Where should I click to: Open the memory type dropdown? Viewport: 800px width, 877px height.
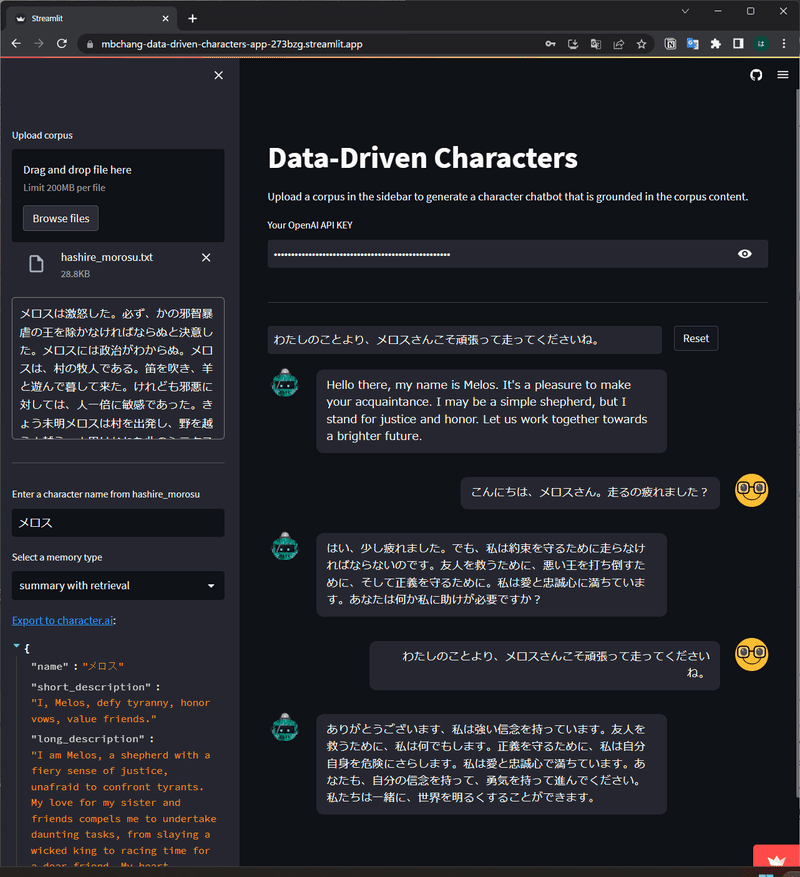[117, 585]
